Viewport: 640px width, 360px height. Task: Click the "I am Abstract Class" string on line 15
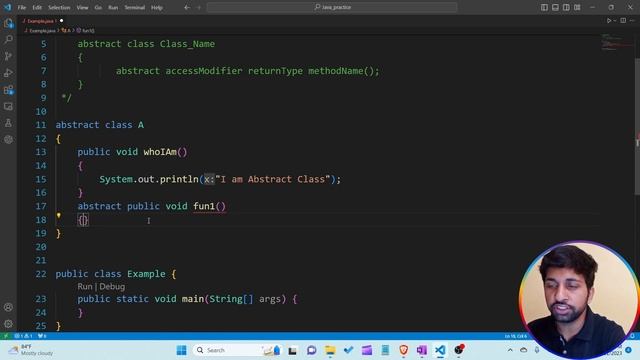[273, 179]
